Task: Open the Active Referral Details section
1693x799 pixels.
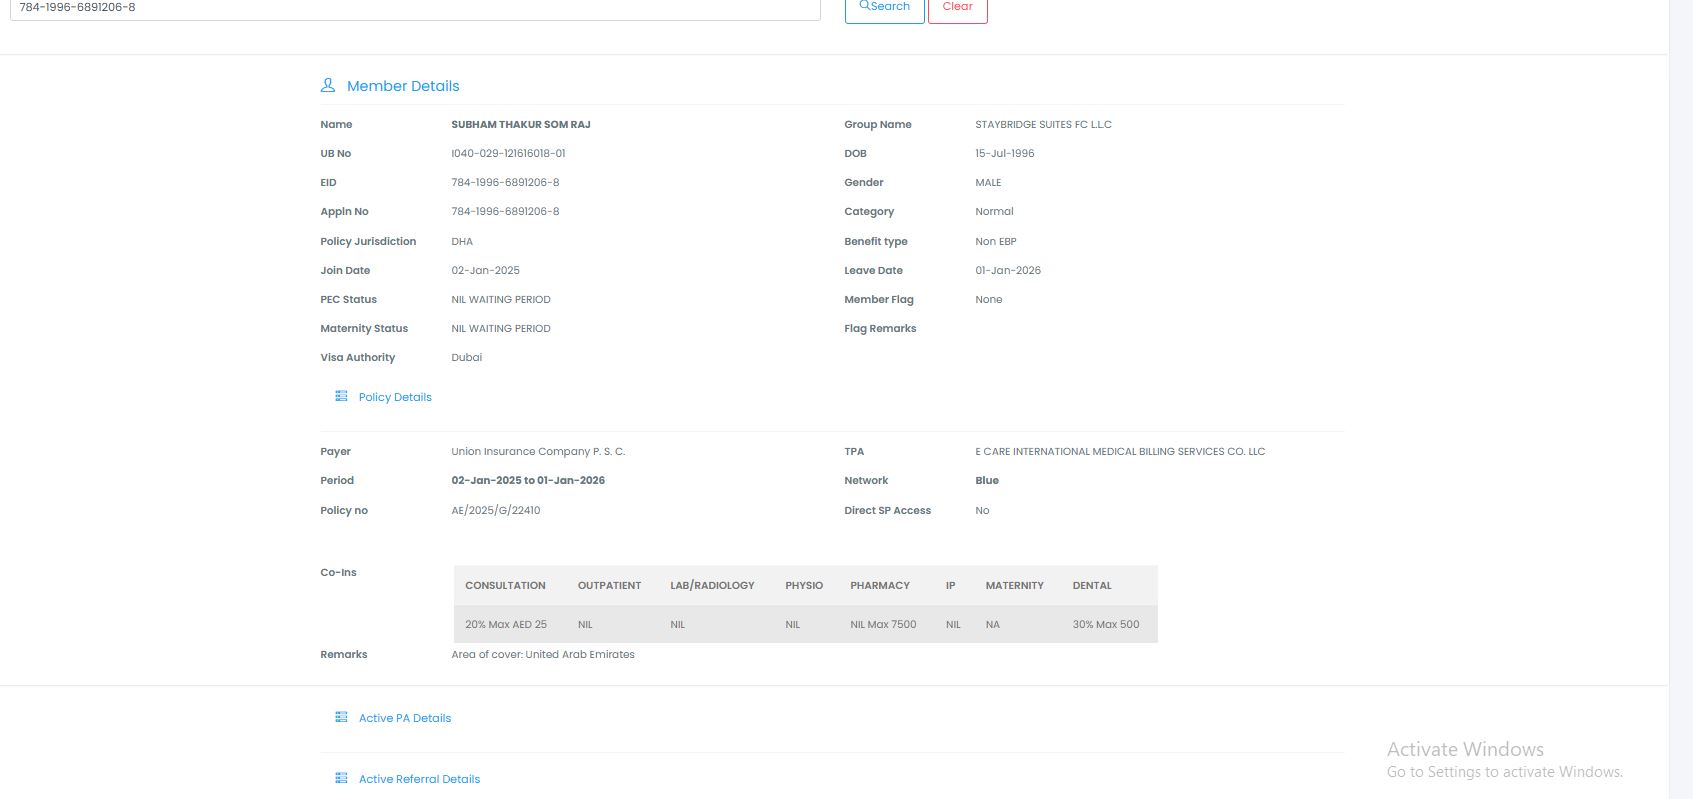Action: click(x=419, y=779)
